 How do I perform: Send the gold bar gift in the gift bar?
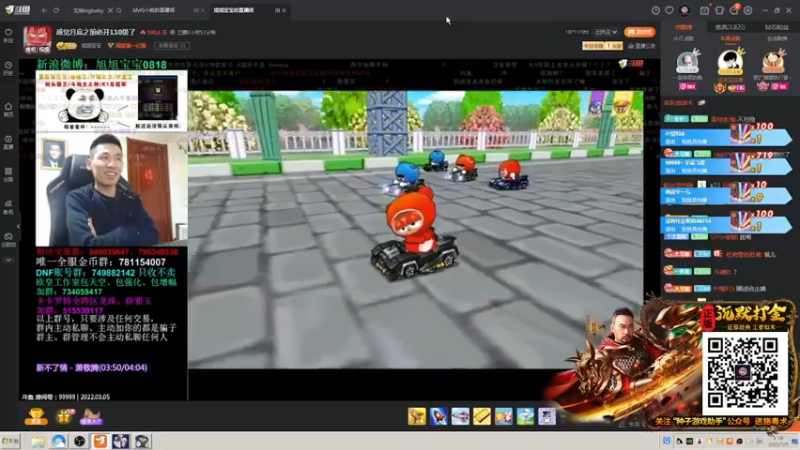[482, 416]
